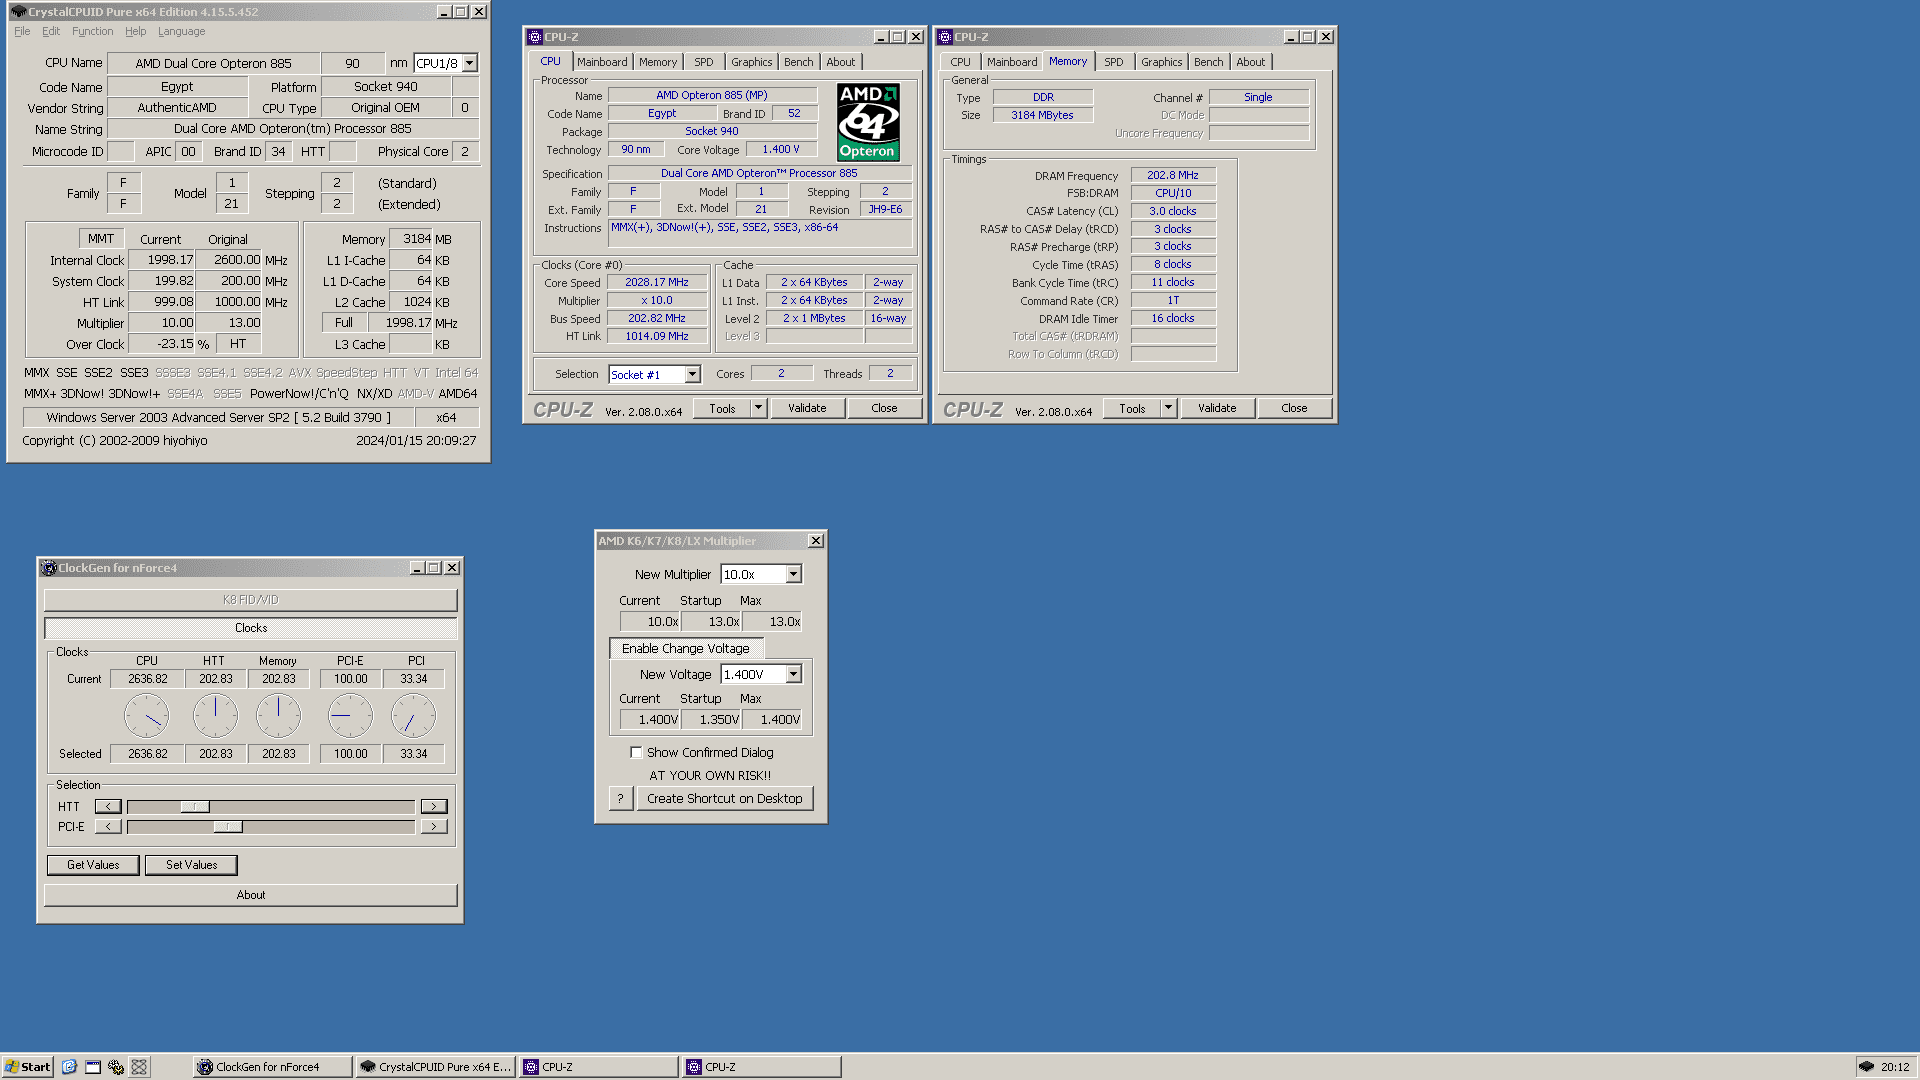Screen dimensions: 1920x1080
Task: Toggle the Full cache button in CrystalCPUID
Action: click(x=344, y=322)
